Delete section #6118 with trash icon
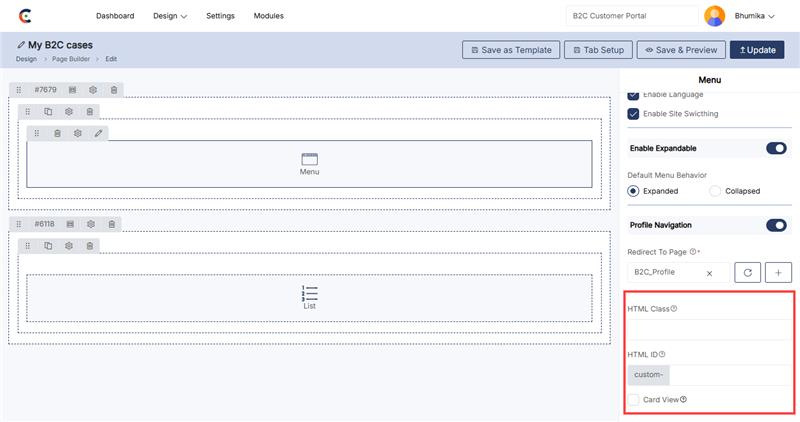 click(112, 224)
